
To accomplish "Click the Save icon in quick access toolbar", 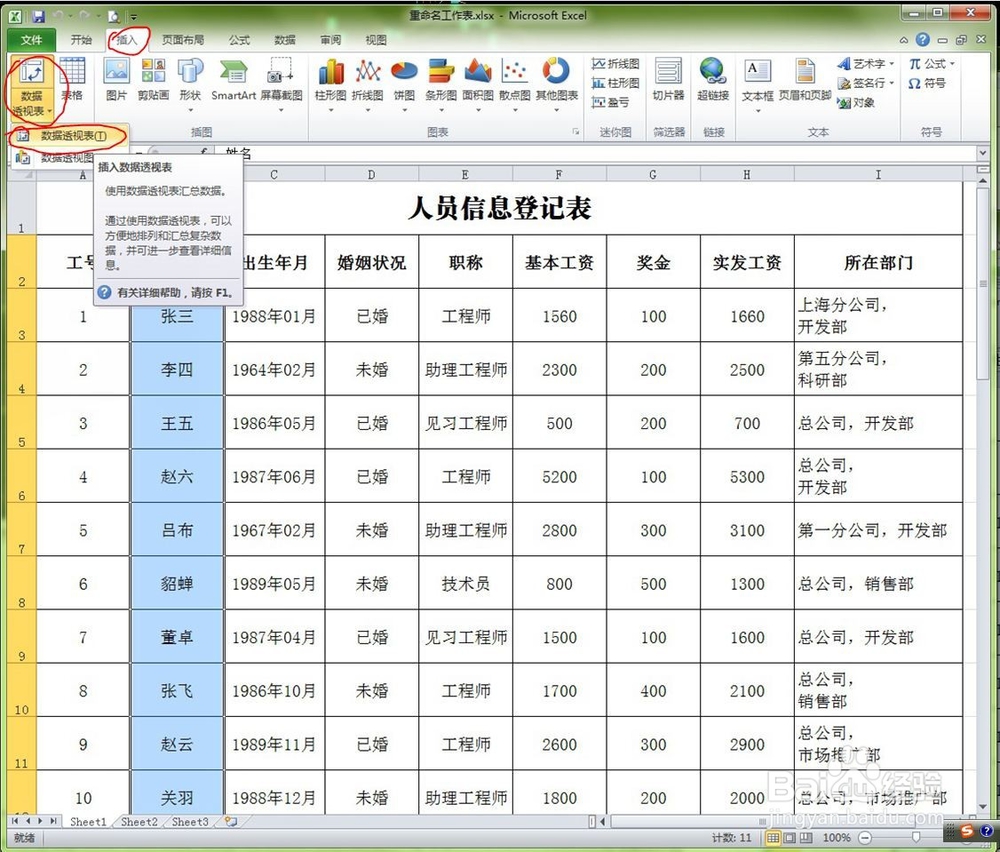I will [38, 16].
